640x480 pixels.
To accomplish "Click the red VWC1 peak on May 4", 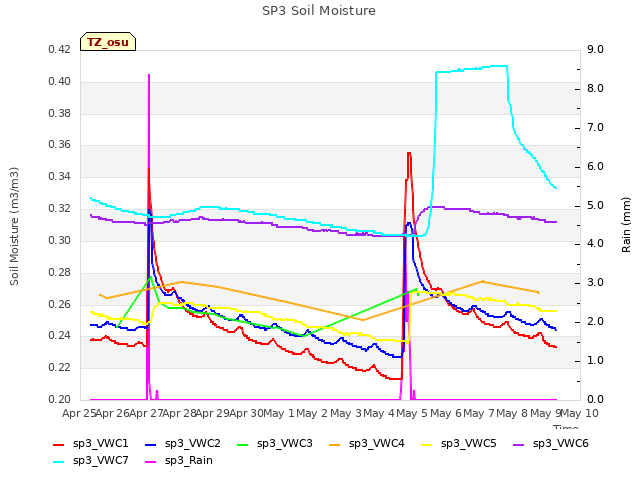I will pos(409,154).
